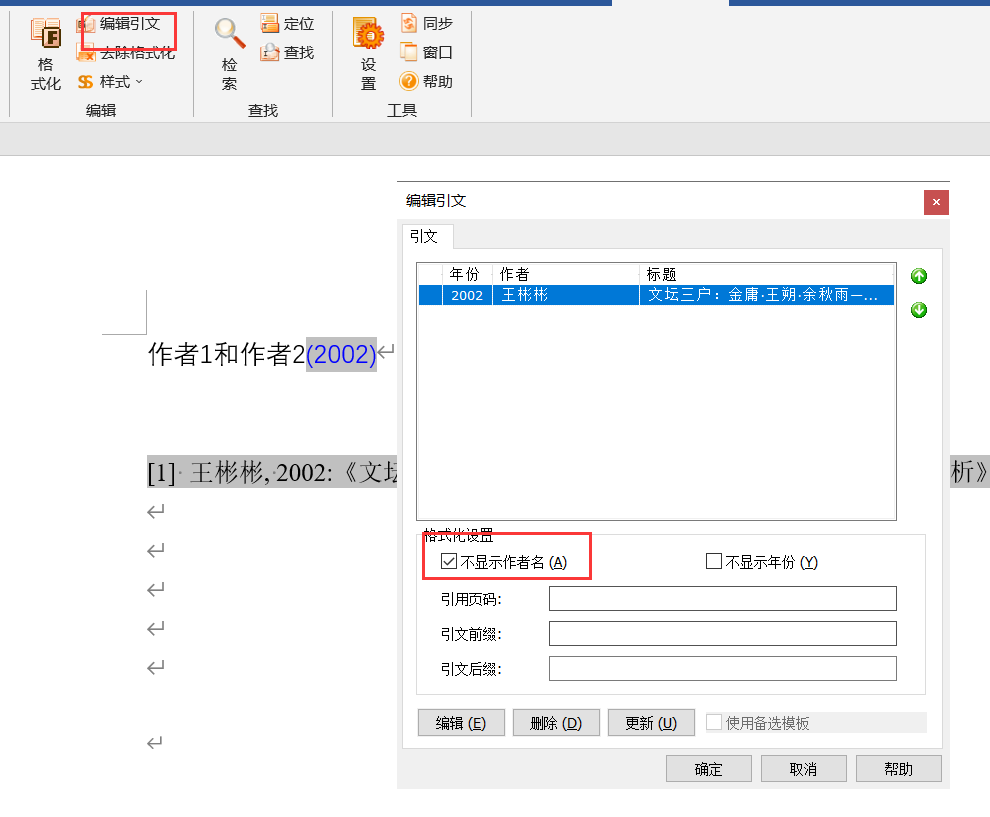
Task: Move citation down with green arrow
Action: (919, 310)
